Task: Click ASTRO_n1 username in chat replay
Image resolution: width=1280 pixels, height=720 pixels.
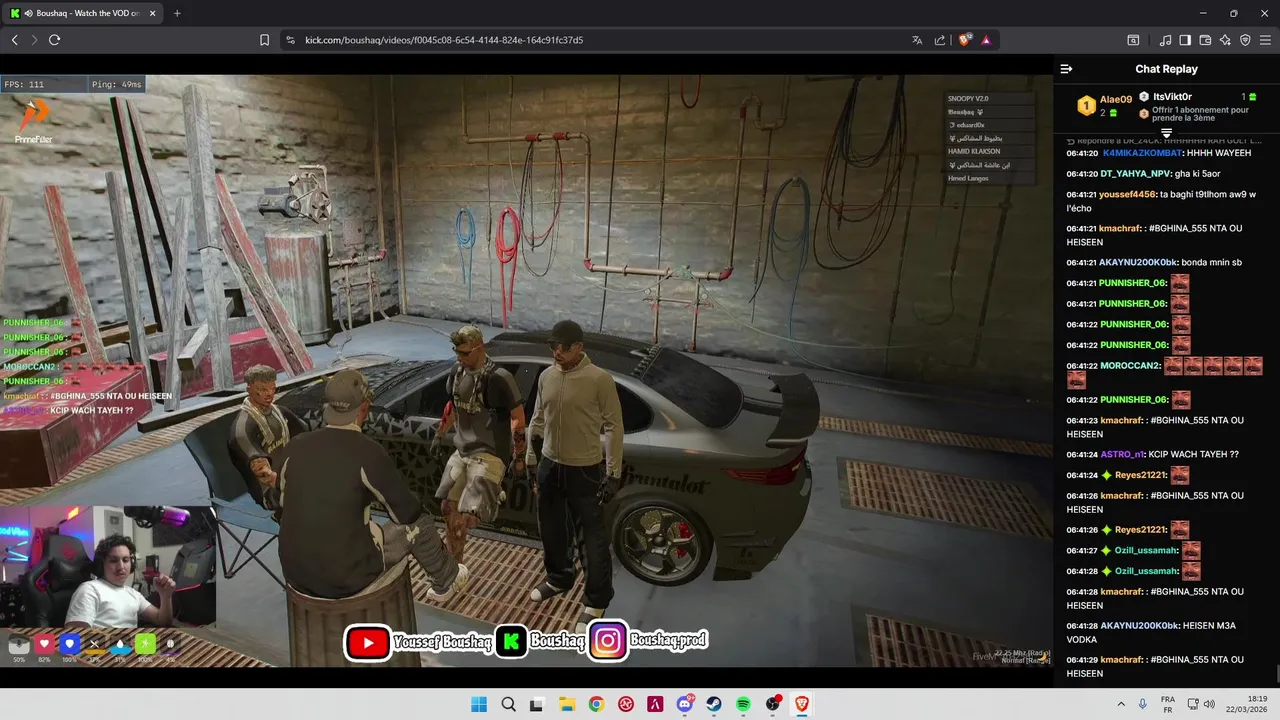Action: 1121,454
